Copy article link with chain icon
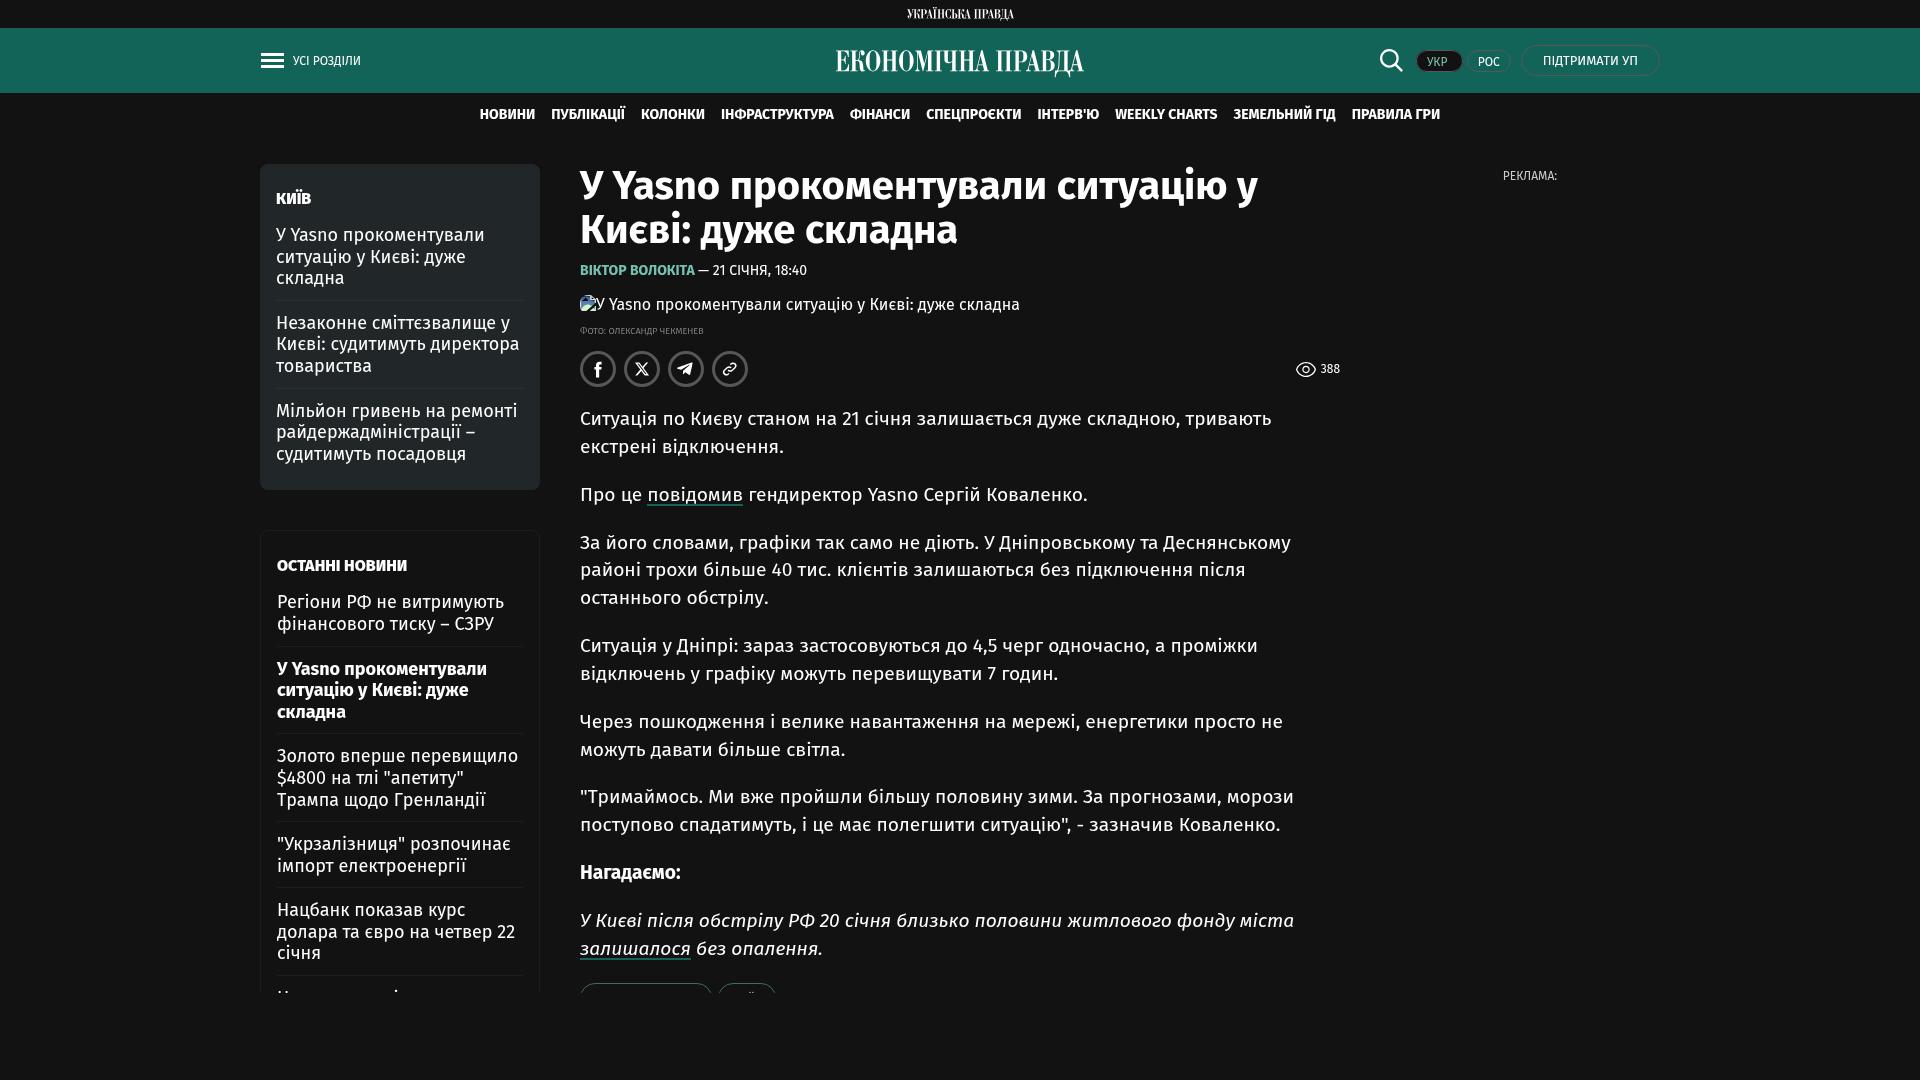Viewport: 1920px width, 1080px height. [730, 369]
